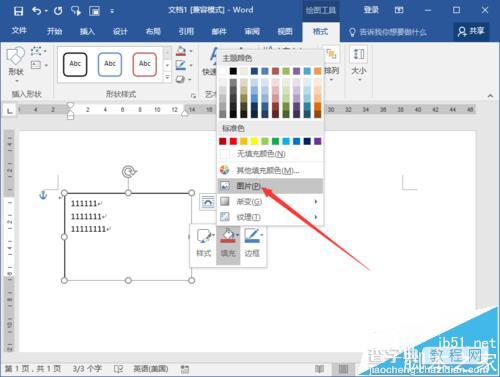This screenshot has height=377, width=500.
Task: Open the ribbon Shape Effects icon
Action: 181,79
